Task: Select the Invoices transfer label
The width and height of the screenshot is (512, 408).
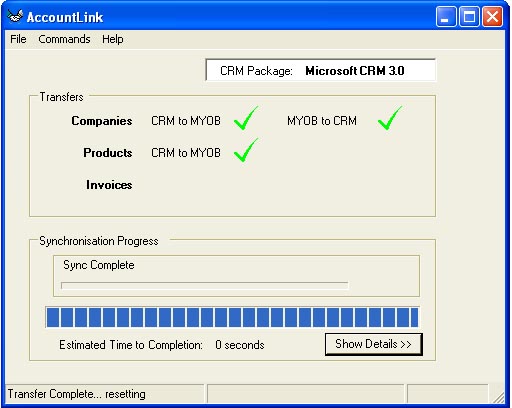Action: pos(109,185)
